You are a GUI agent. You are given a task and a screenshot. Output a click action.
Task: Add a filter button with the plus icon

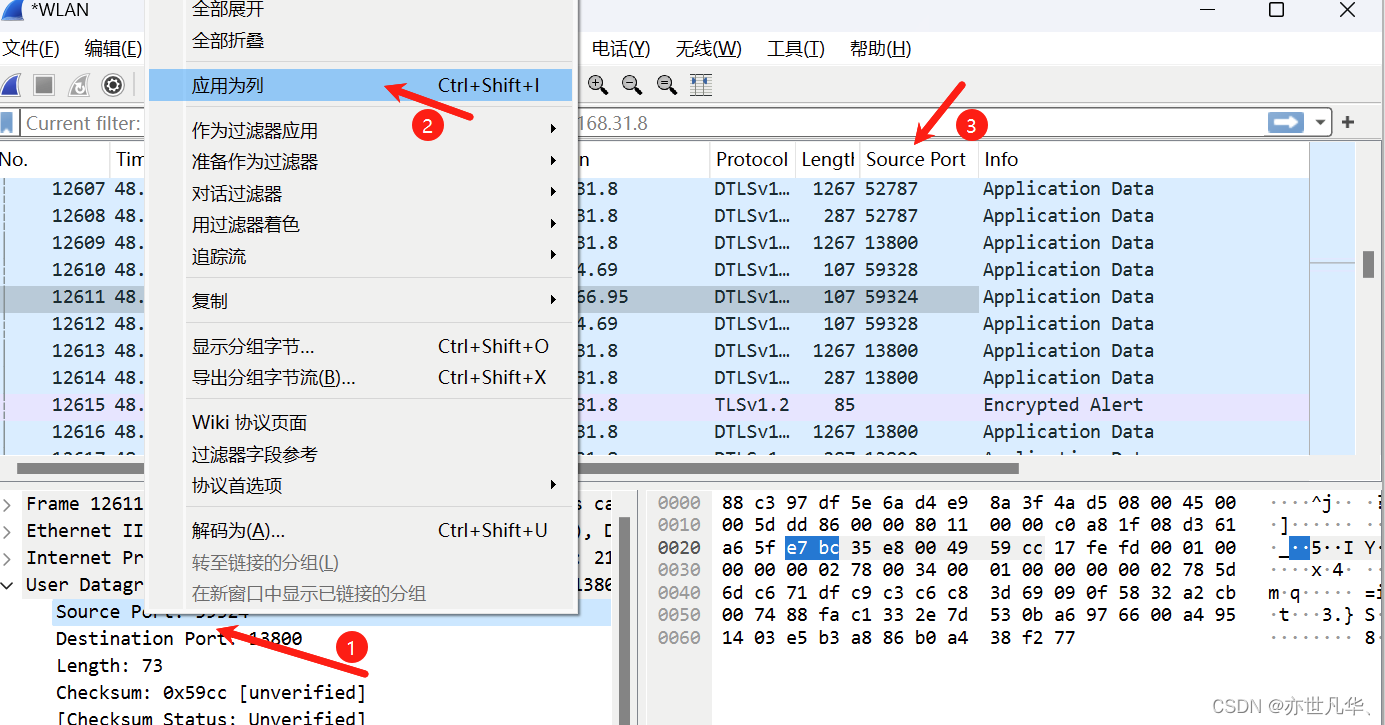click(x=1348, y=122)
